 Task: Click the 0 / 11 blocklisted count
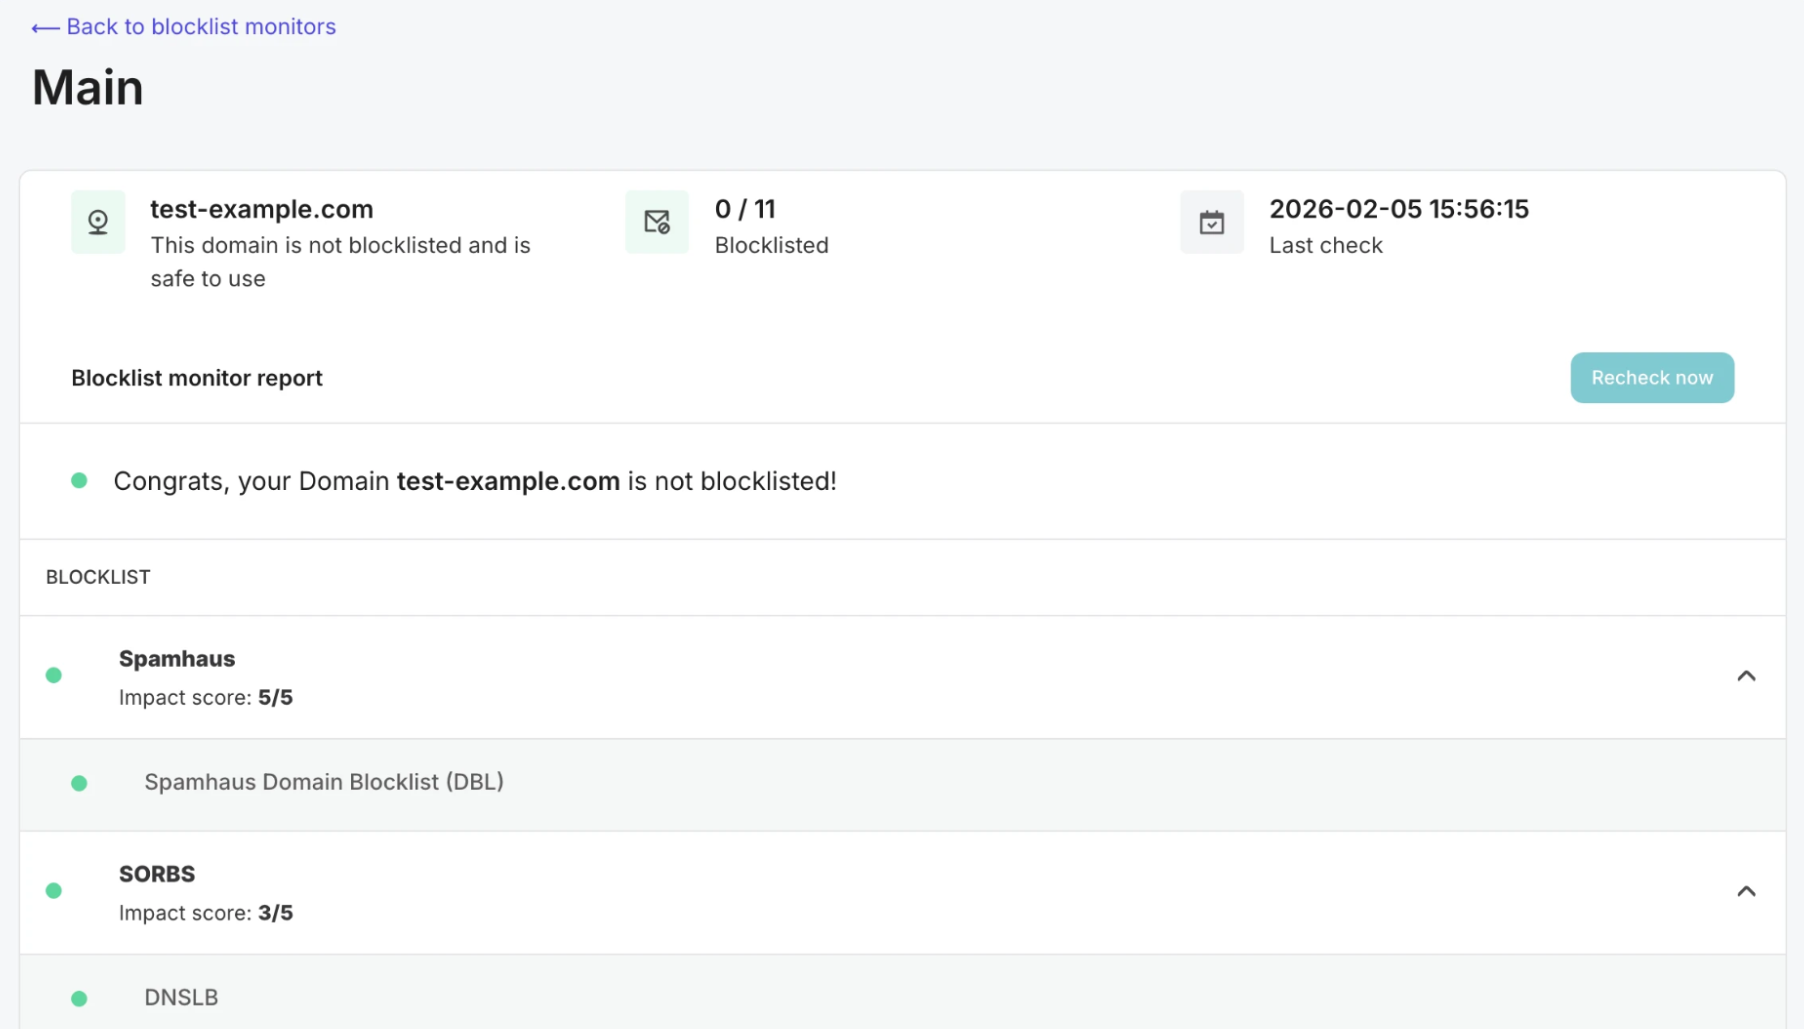745,209
